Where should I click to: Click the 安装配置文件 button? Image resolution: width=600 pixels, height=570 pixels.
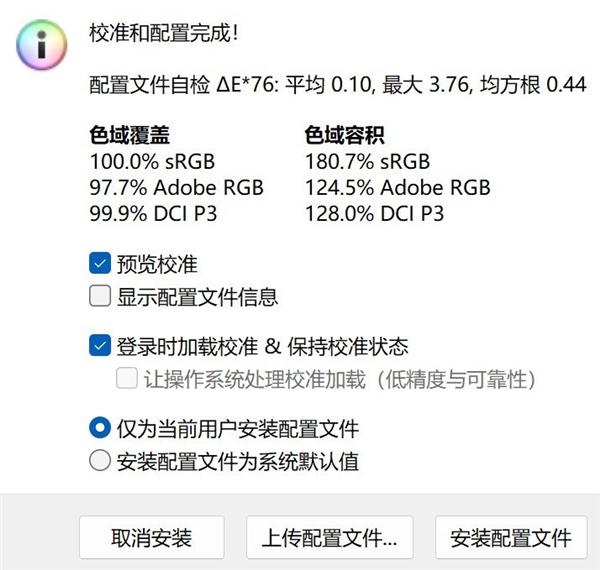coord(510,537)
